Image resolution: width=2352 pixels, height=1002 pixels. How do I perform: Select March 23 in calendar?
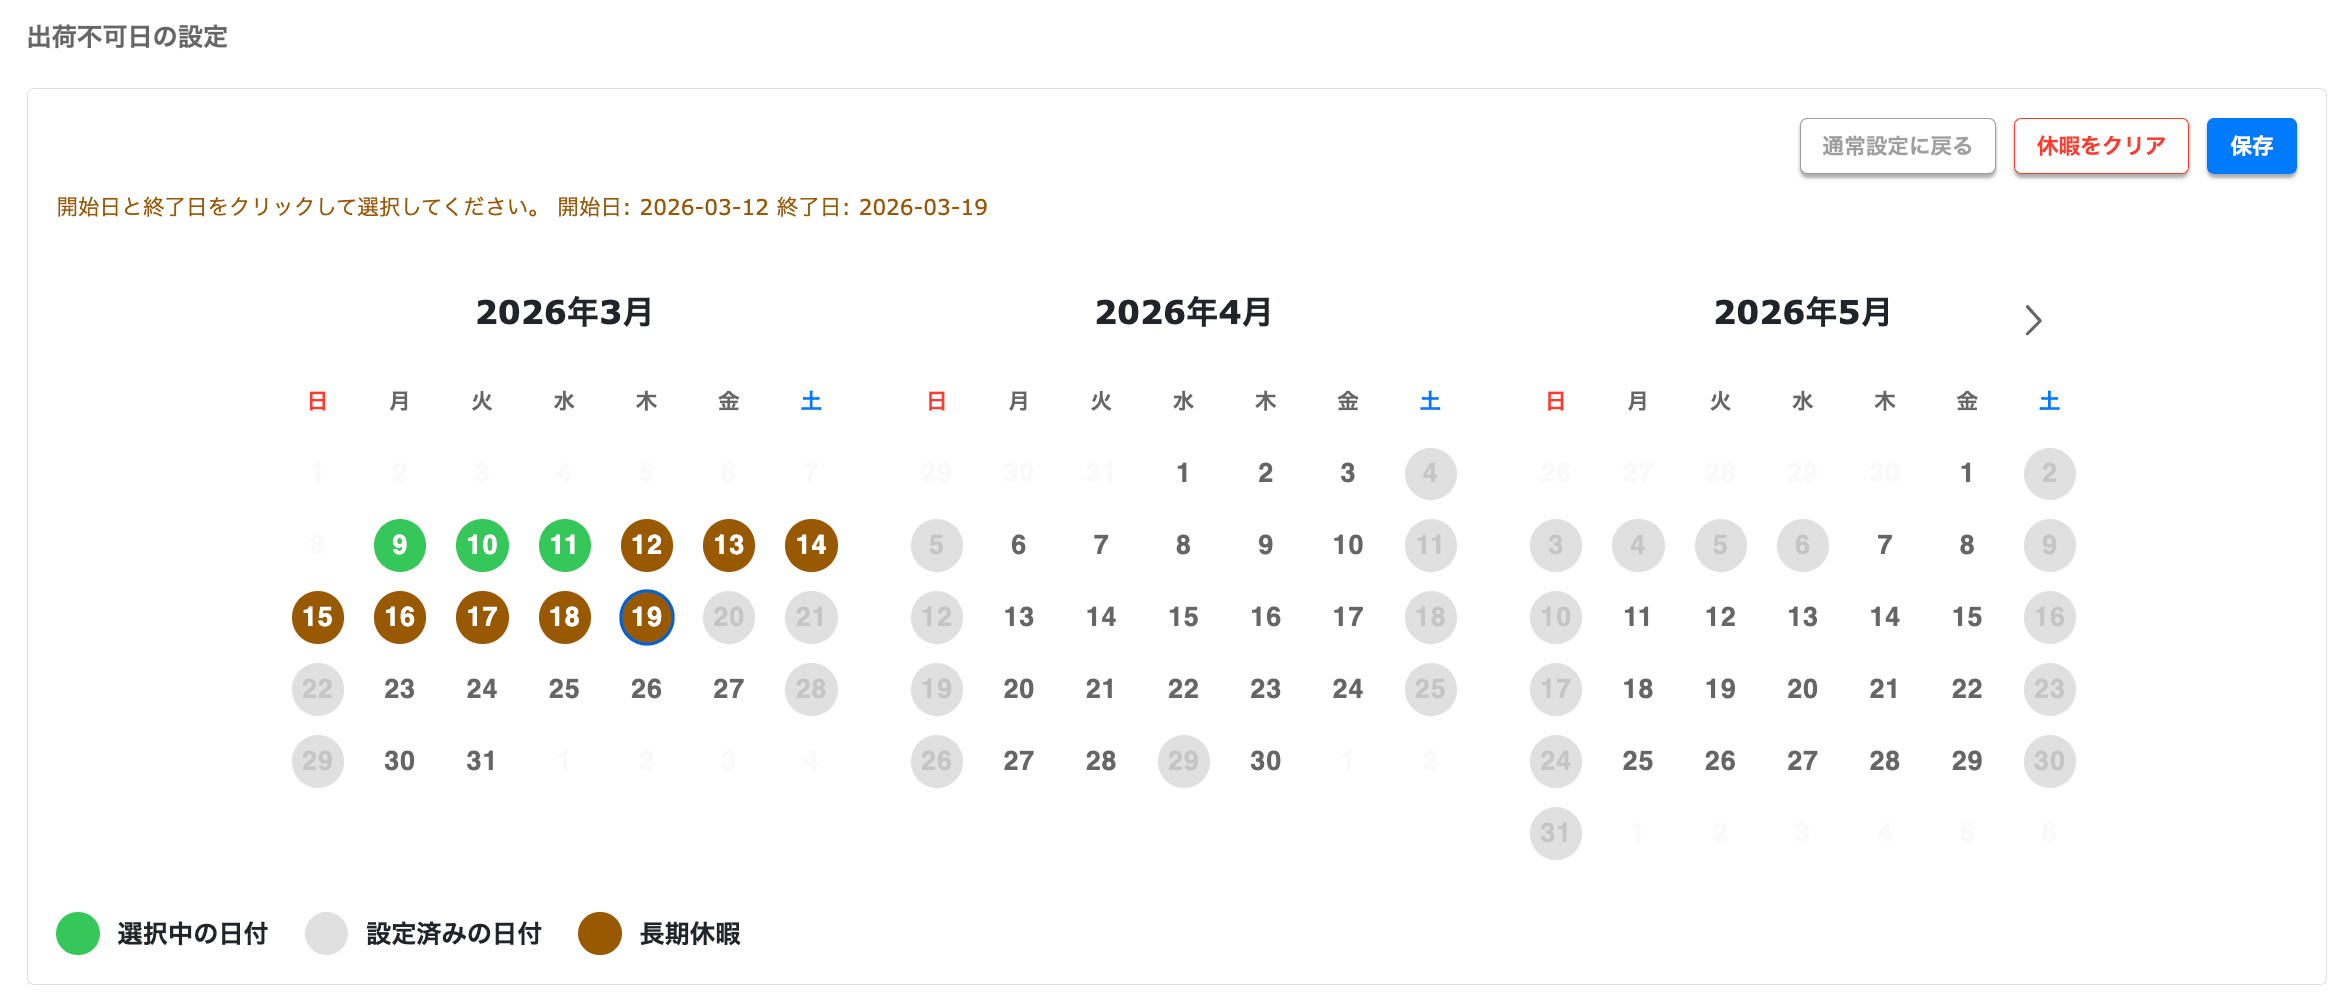point(399,689)
